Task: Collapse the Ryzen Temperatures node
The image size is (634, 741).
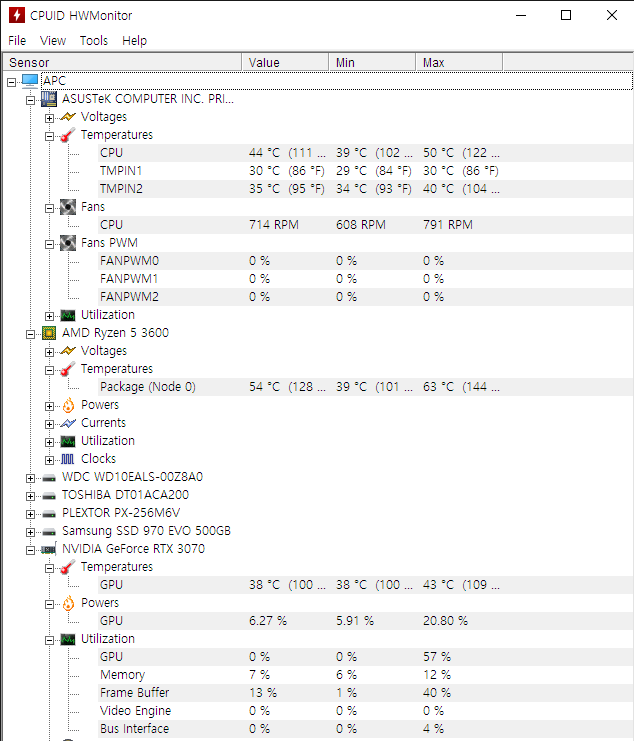Action: click(x=49, y=370)
